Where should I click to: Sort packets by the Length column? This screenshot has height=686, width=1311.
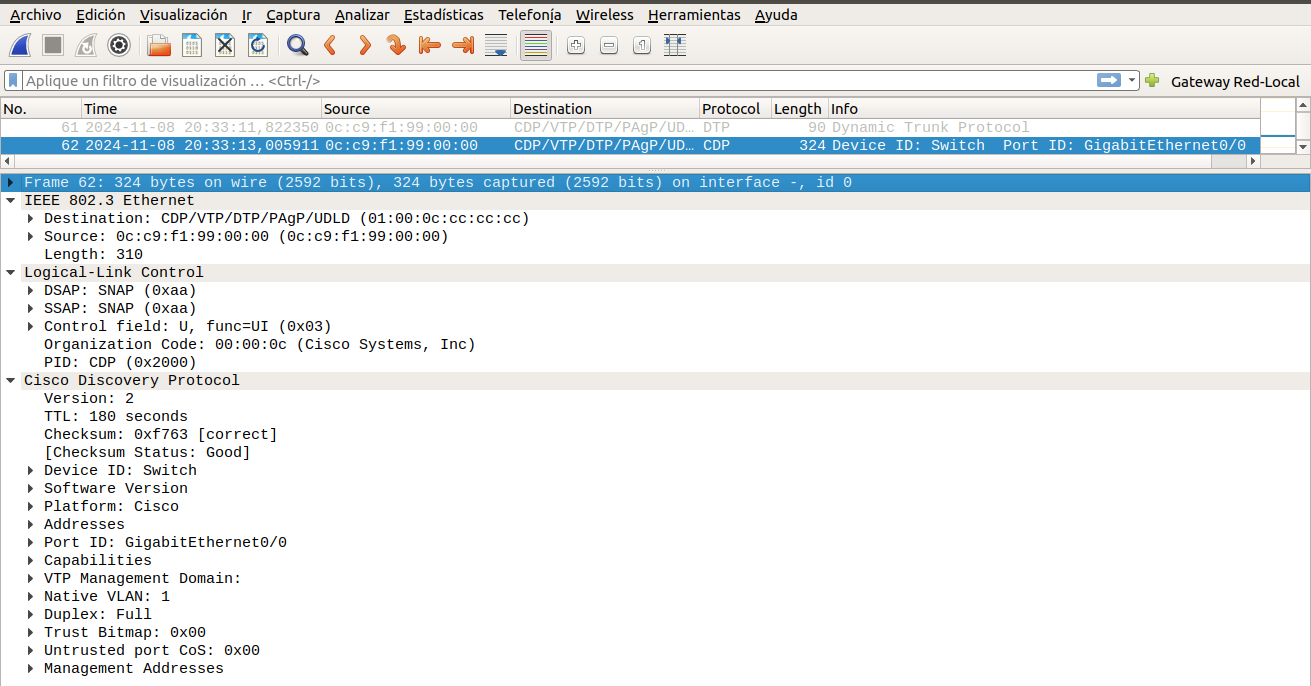pyautogui.click(x=799, y=109)
